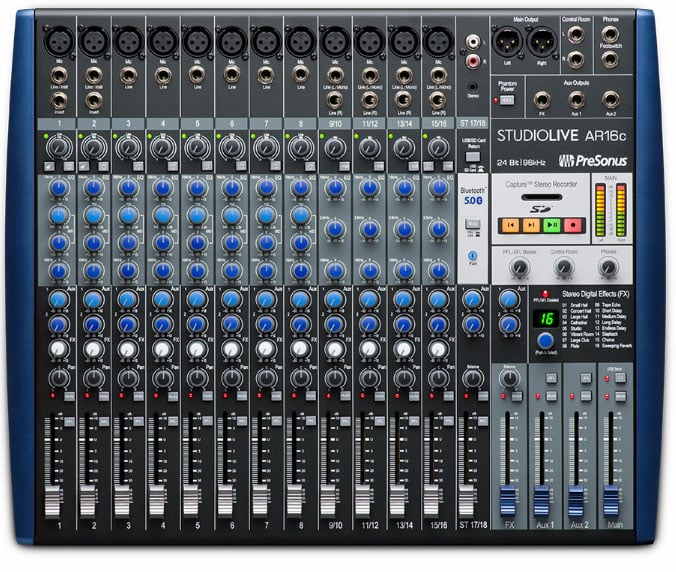Click channel 9/10 Line R input jack
676x572 pixels.
335,100
